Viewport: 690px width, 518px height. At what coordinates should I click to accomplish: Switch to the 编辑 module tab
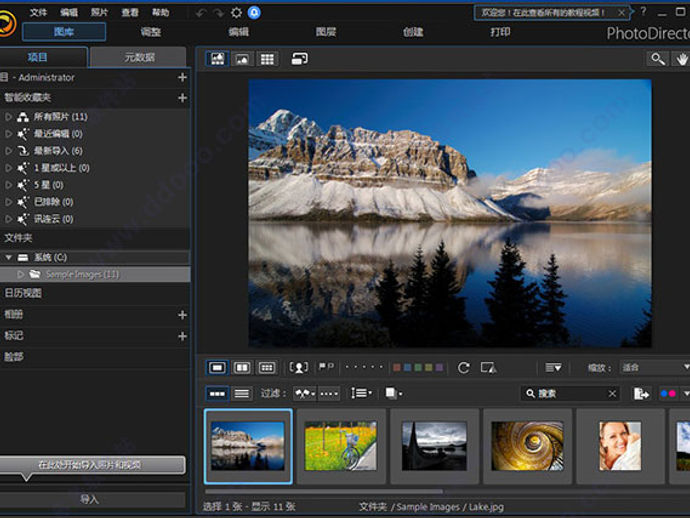click(239, 32)
